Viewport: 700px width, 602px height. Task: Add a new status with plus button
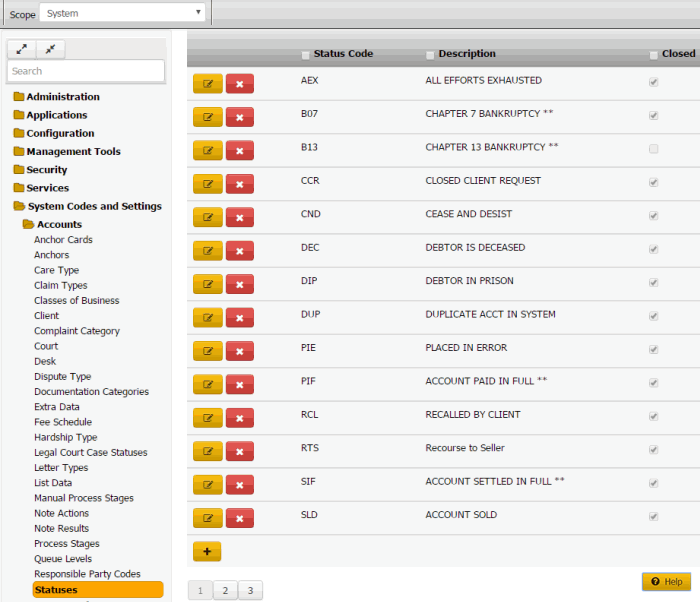click(x=206, y=551)
